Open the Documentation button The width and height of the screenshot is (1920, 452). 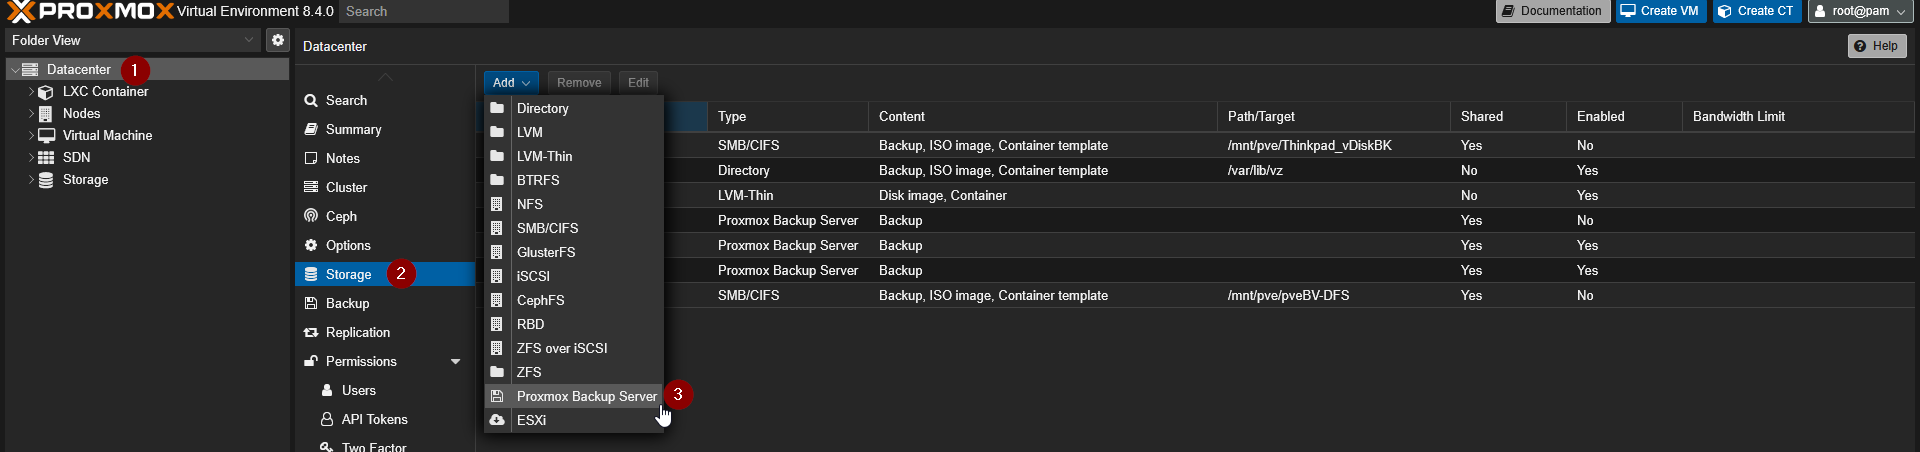[1552, 11]
